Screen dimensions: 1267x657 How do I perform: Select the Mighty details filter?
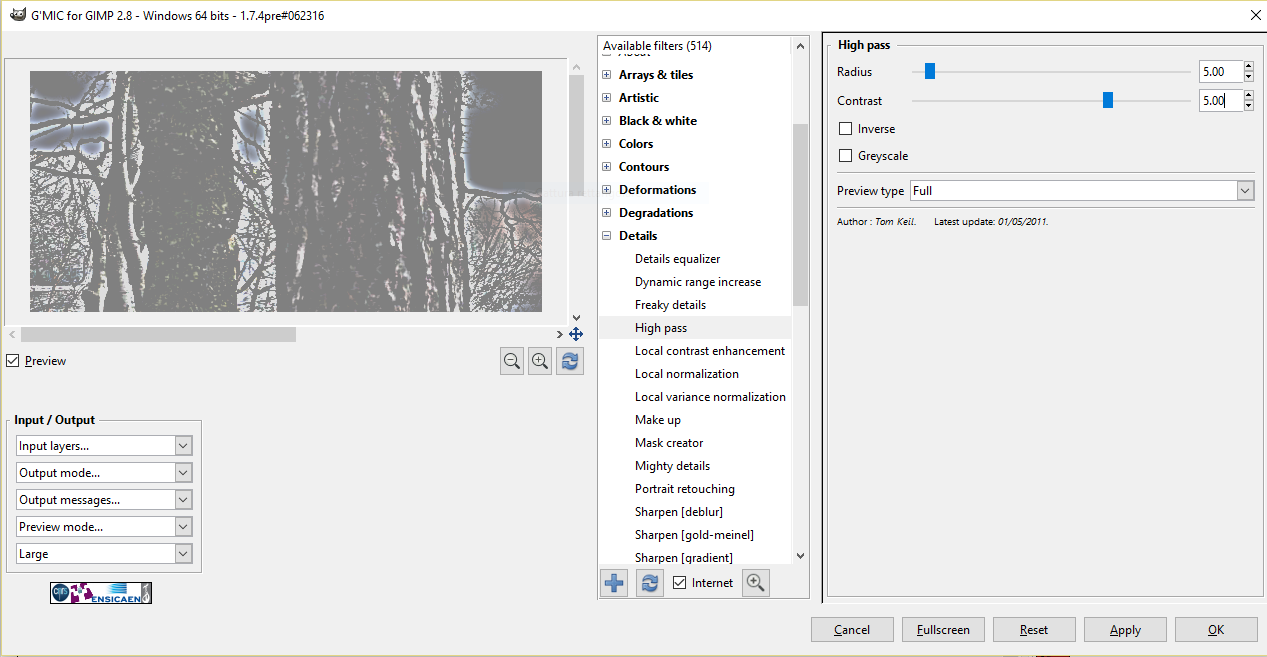[x=672, y=466]
